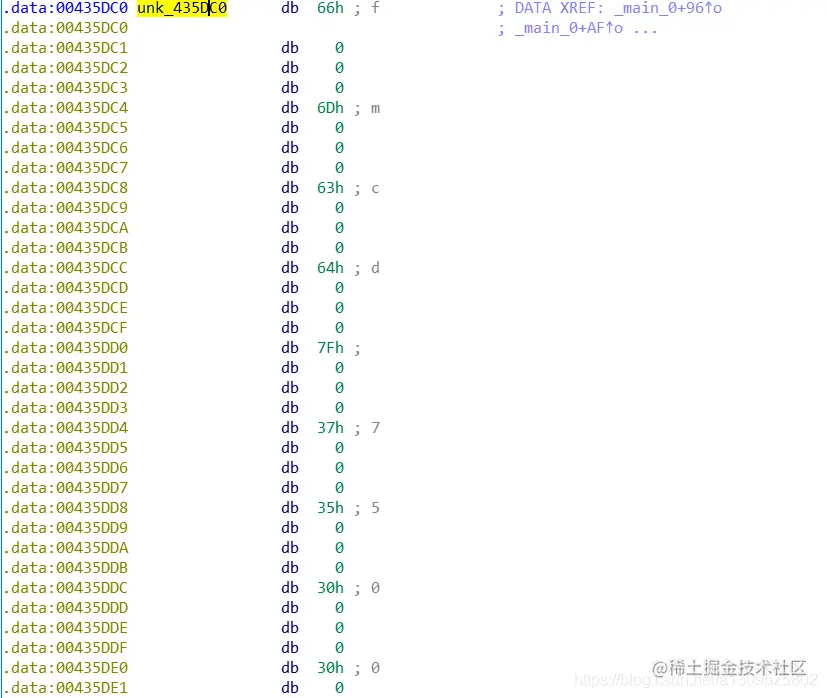Click the '5' character comment at 00435DD8
Screen dimensions: 827x698
tap(375, 508)
